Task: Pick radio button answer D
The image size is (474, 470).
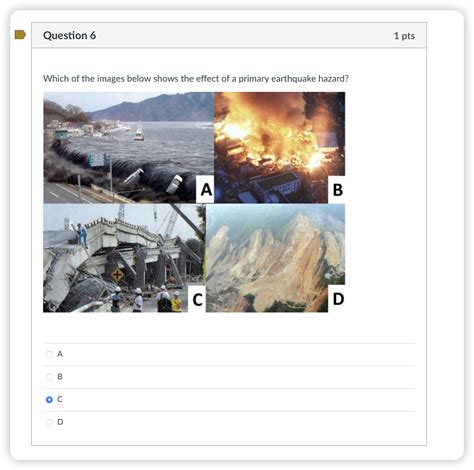Action: [49, 422]
